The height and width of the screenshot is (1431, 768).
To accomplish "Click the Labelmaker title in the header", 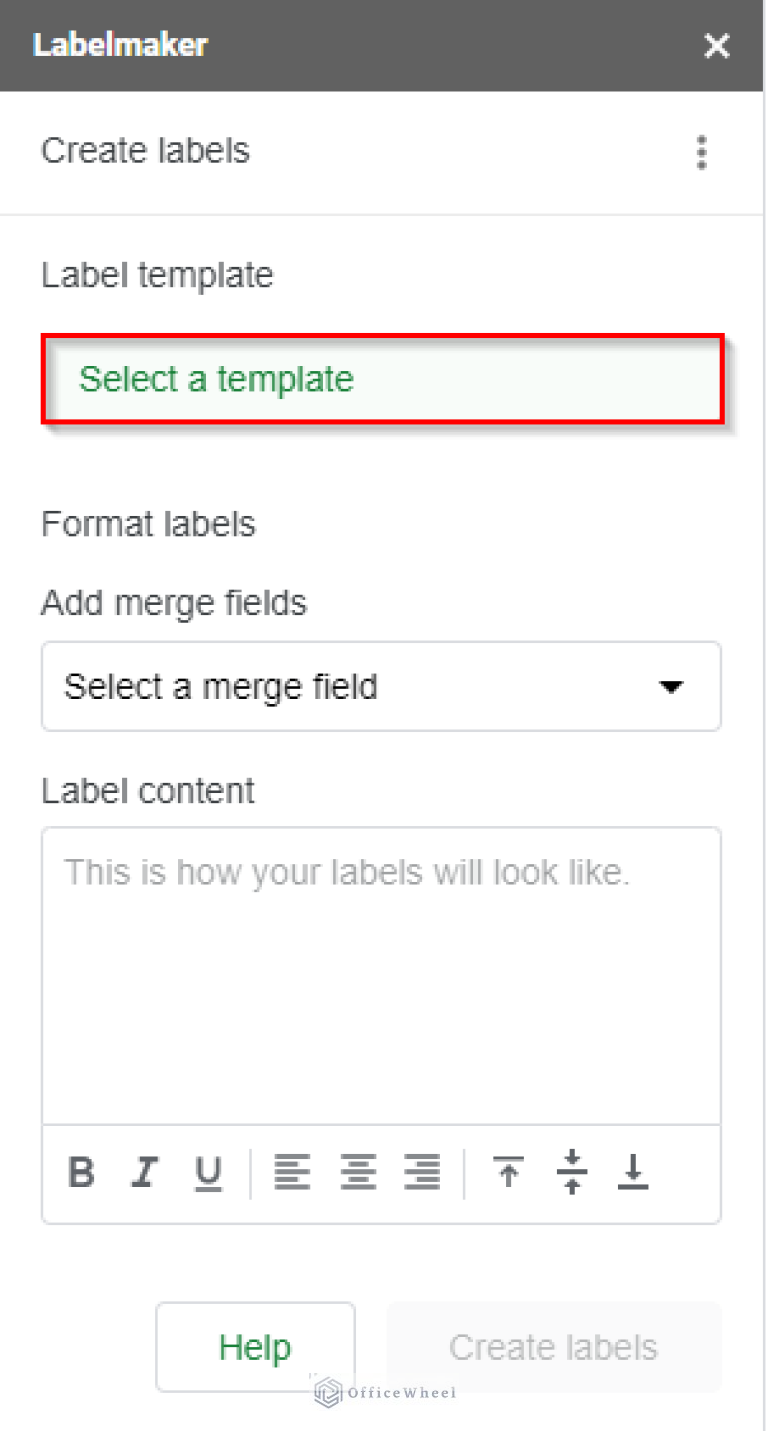I will pyautogui.click(x=120, y=45).
